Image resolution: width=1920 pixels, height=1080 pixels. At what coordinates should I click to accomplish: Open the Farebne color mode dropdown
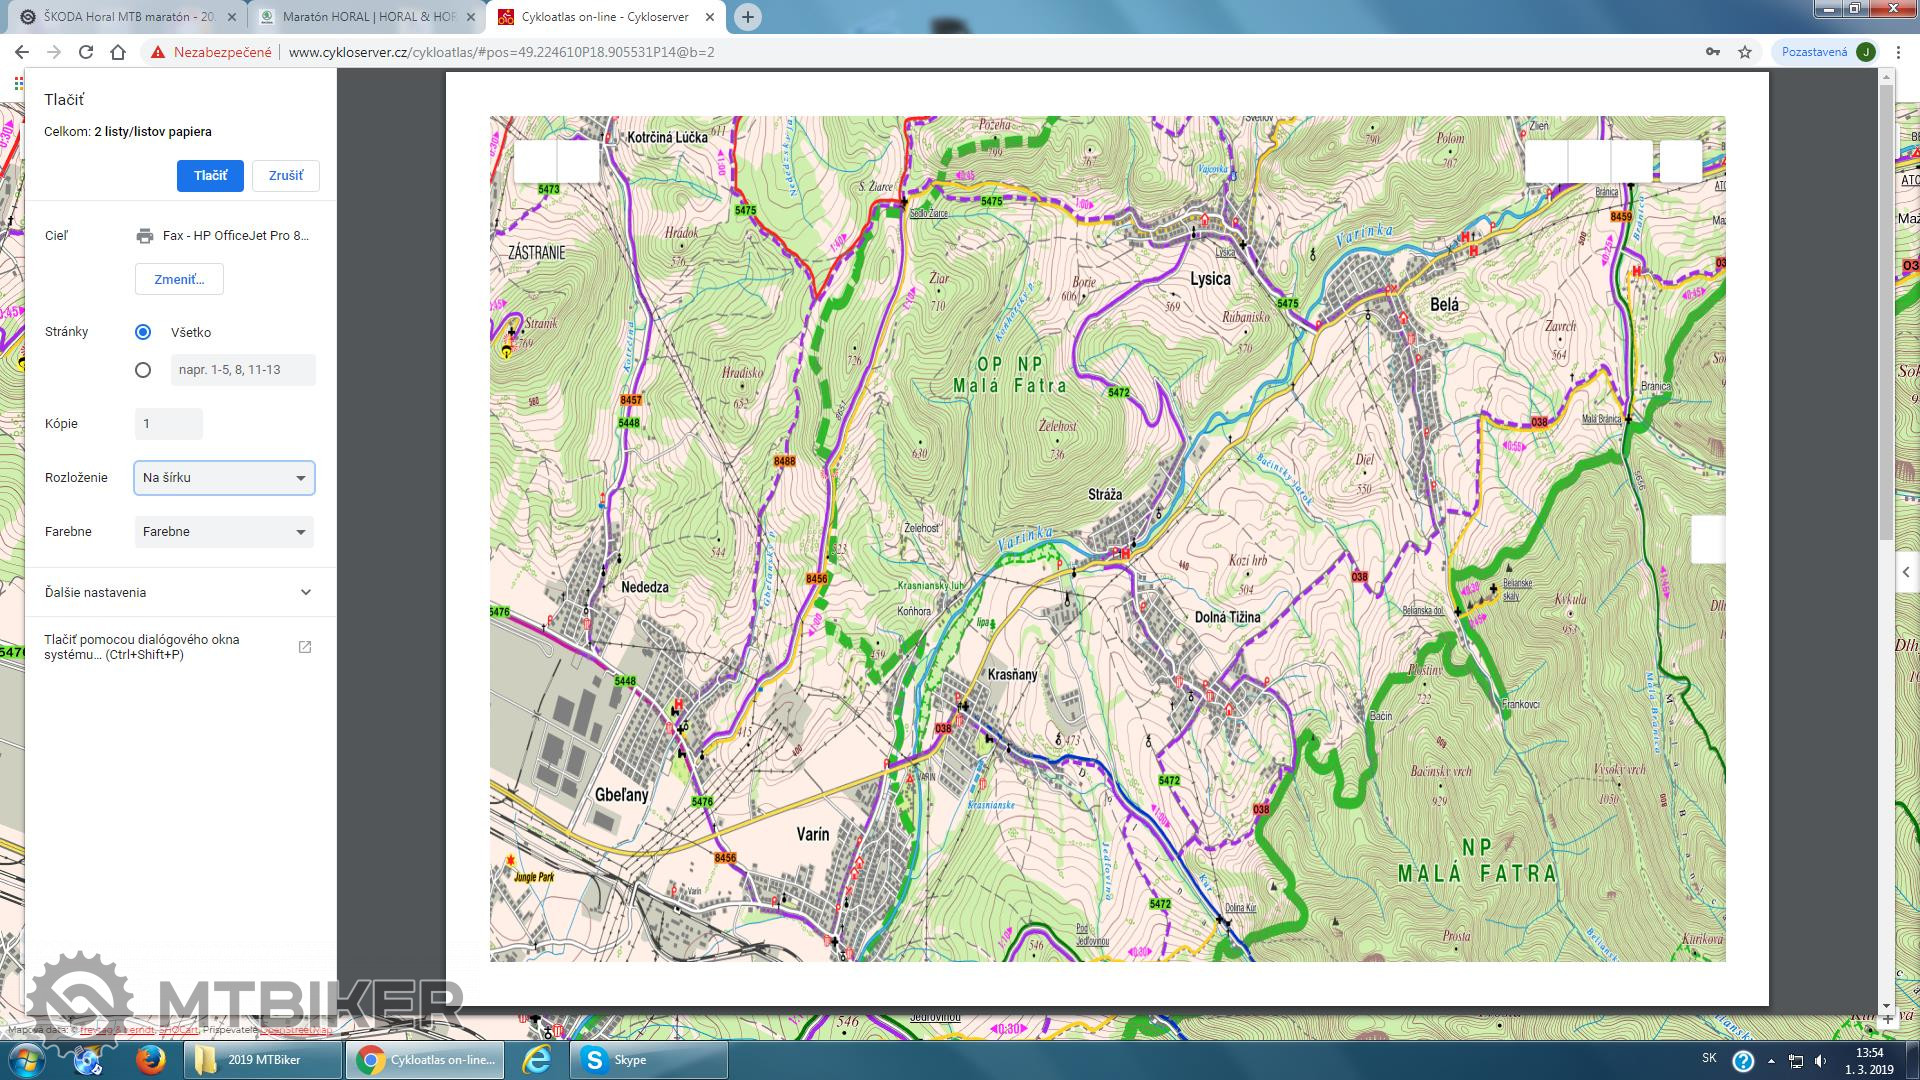[224, 532]
